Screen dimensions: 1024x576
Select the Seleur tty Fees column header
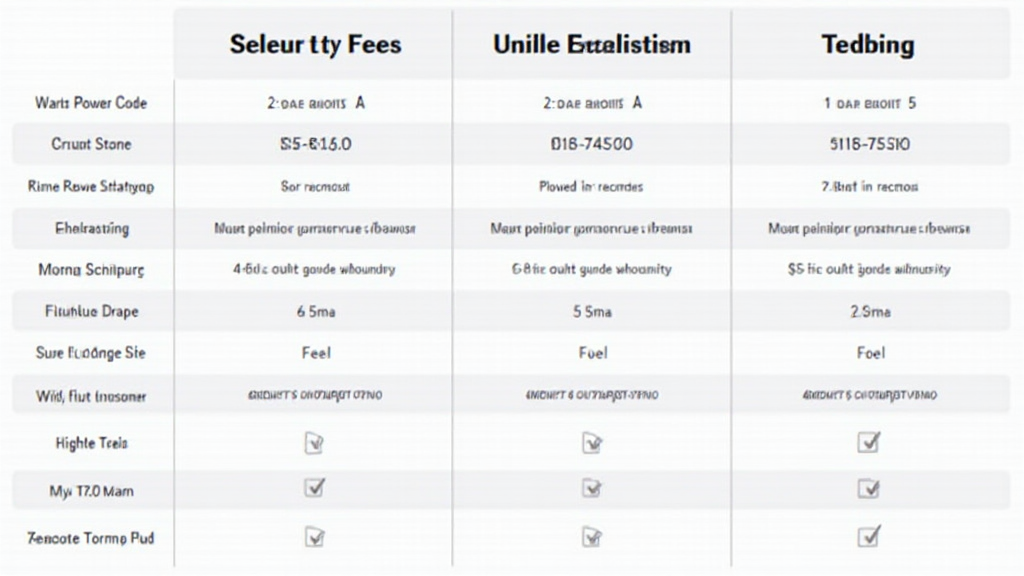pos(315,45)
